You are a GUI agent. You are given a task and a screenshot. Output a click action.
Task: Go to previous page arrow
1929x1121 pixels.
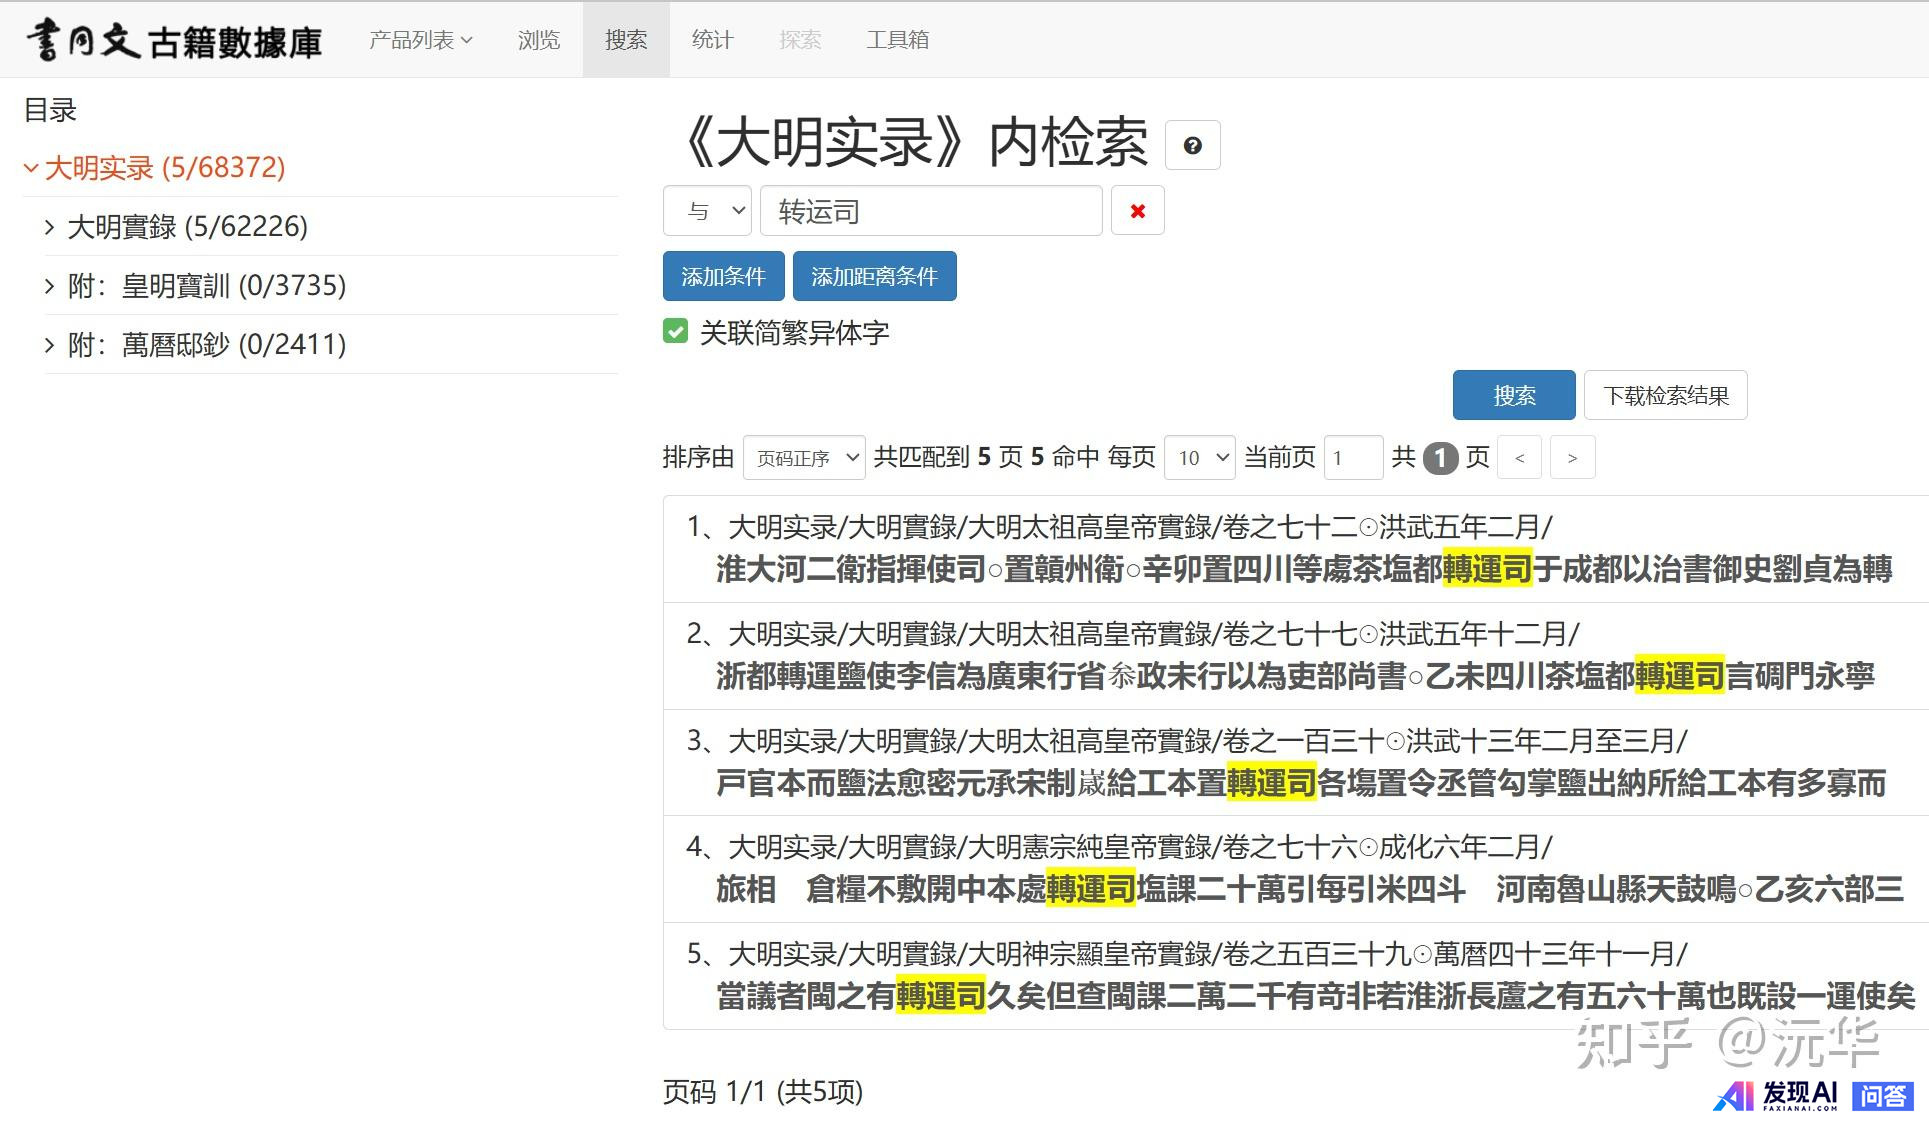coord(1519,458)
